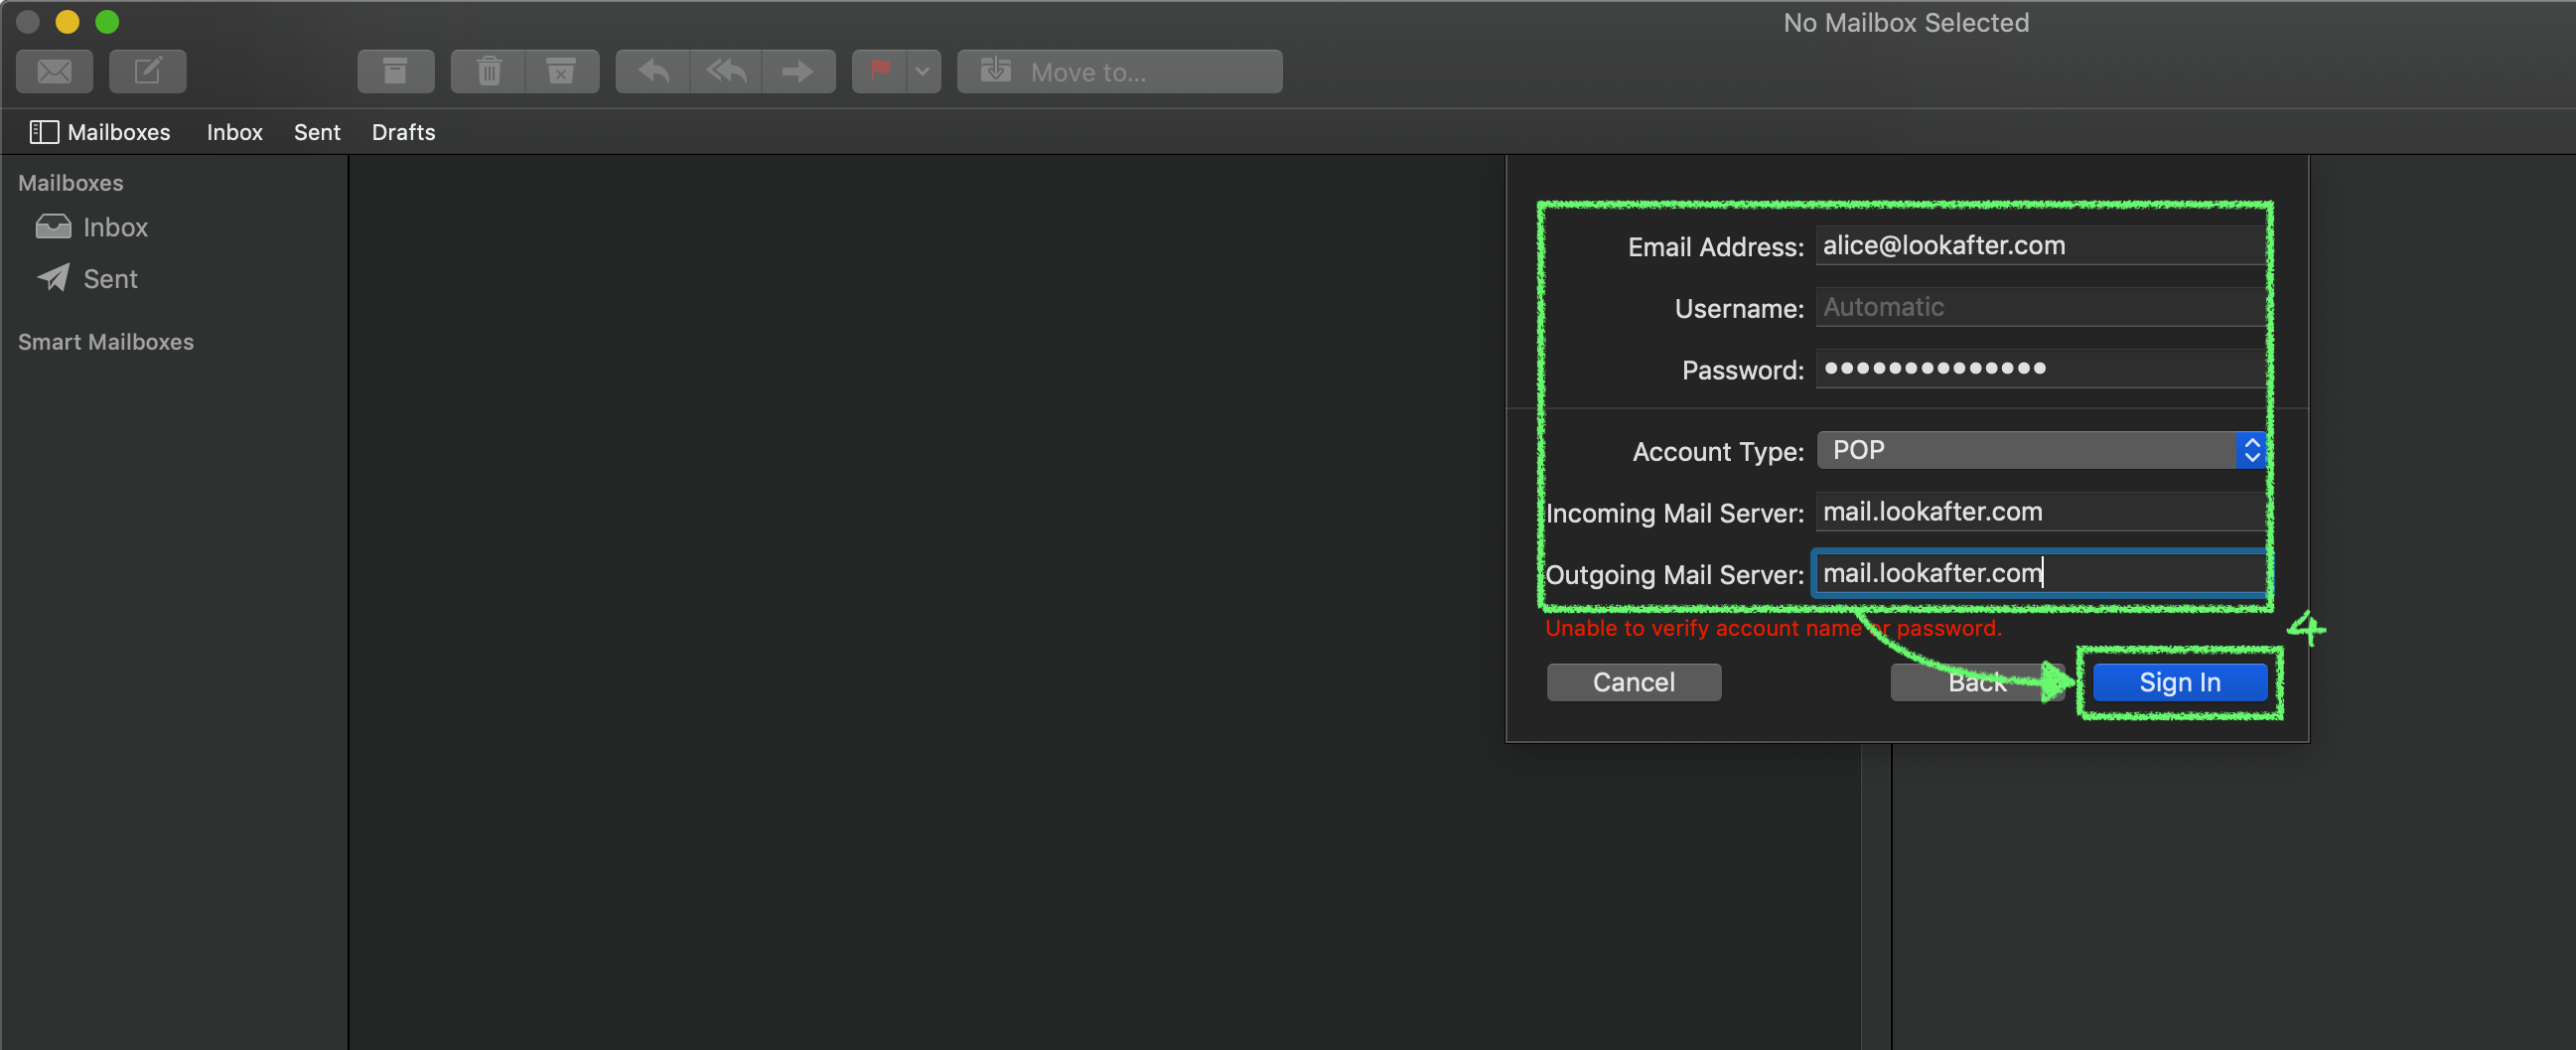Click into the Username field
Screen dimensions: 2576x1050
pyautogui.click(x=2040, y=307)
